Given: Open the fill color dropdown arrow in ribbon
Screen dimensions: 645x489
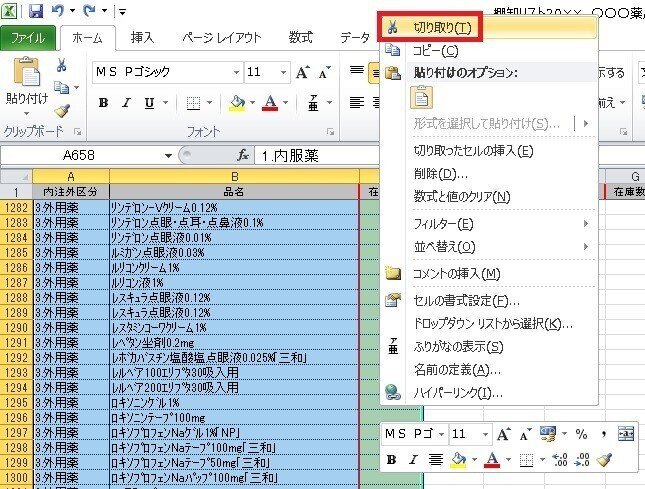Looking at the screenshot, I should pos(252,102).
